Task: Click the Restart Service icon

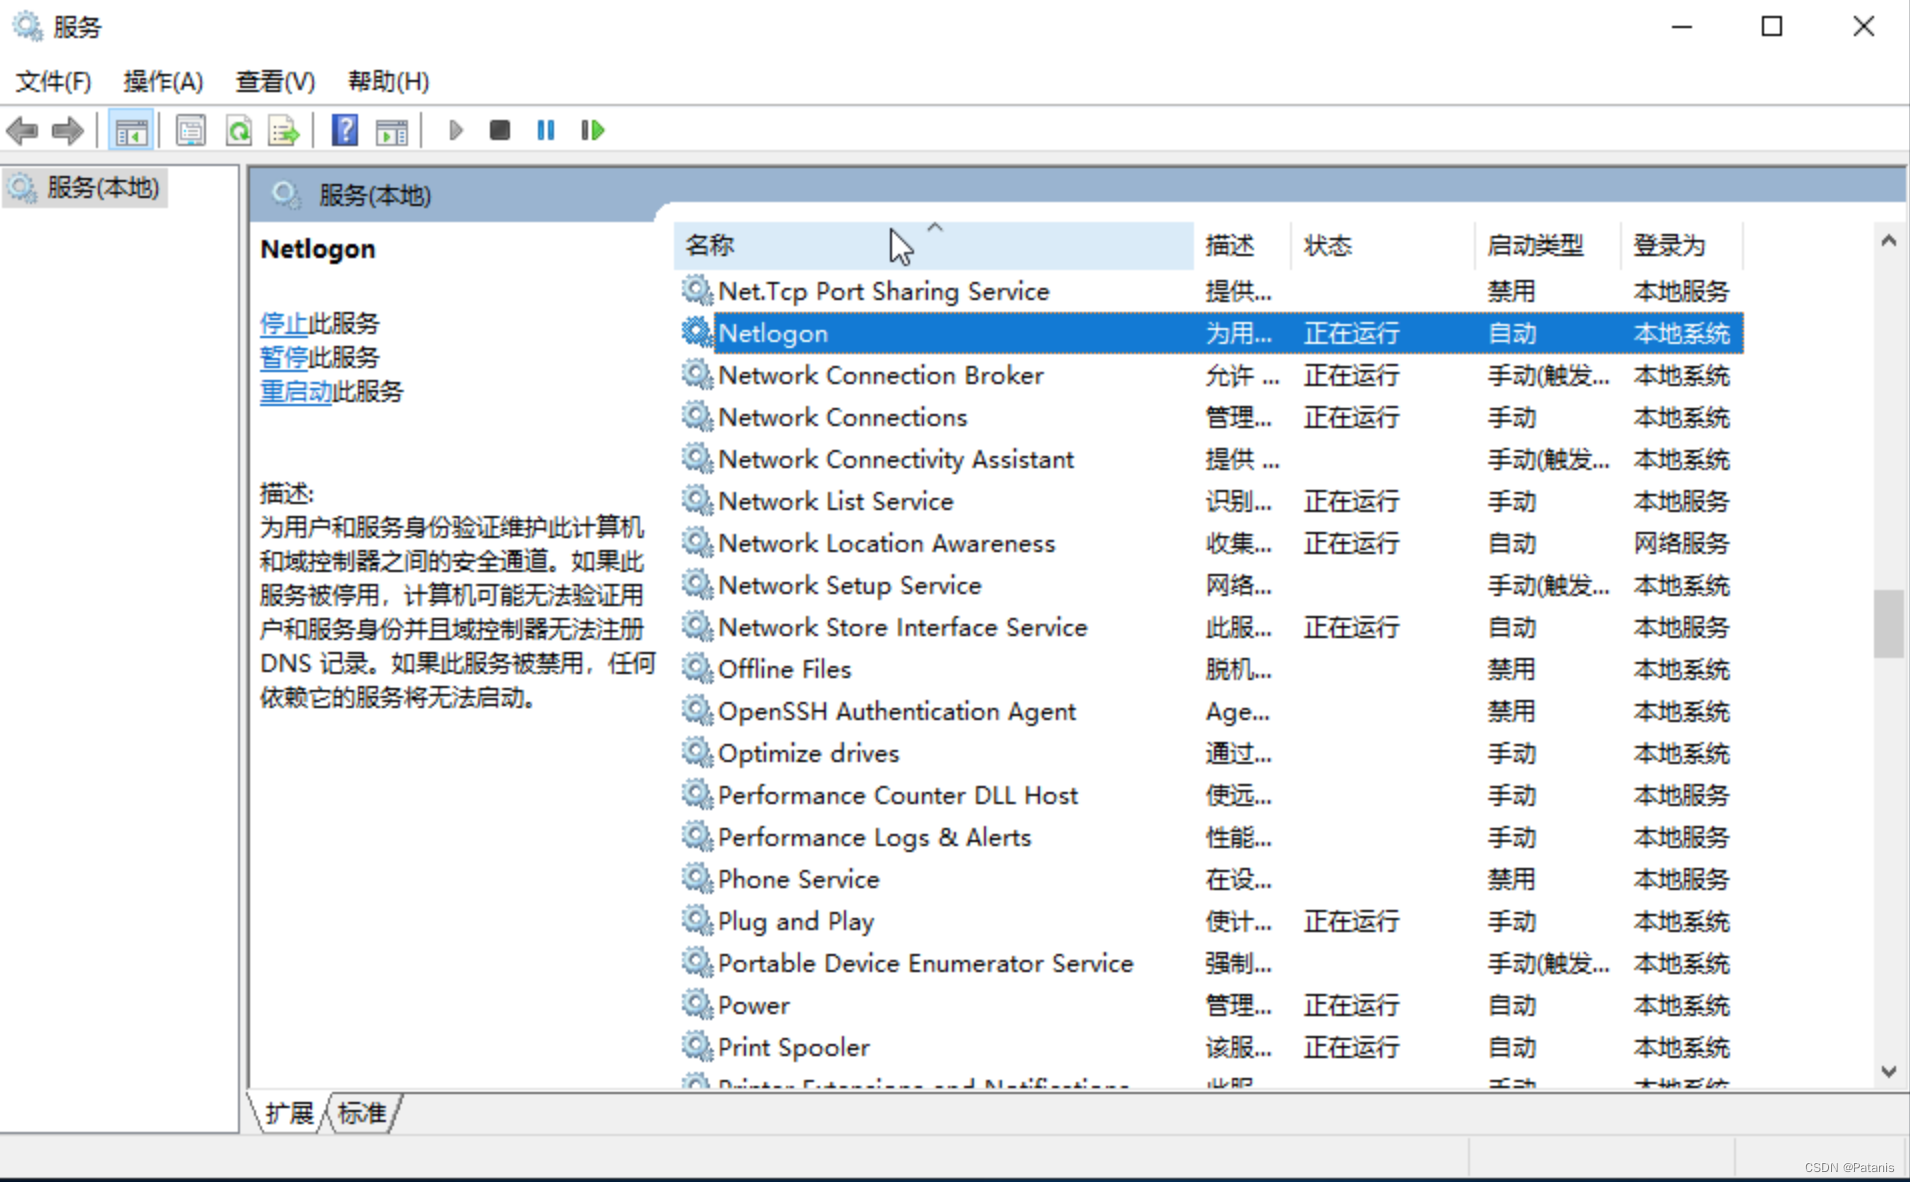Action: pyautogui.click(x=592, y=130)
